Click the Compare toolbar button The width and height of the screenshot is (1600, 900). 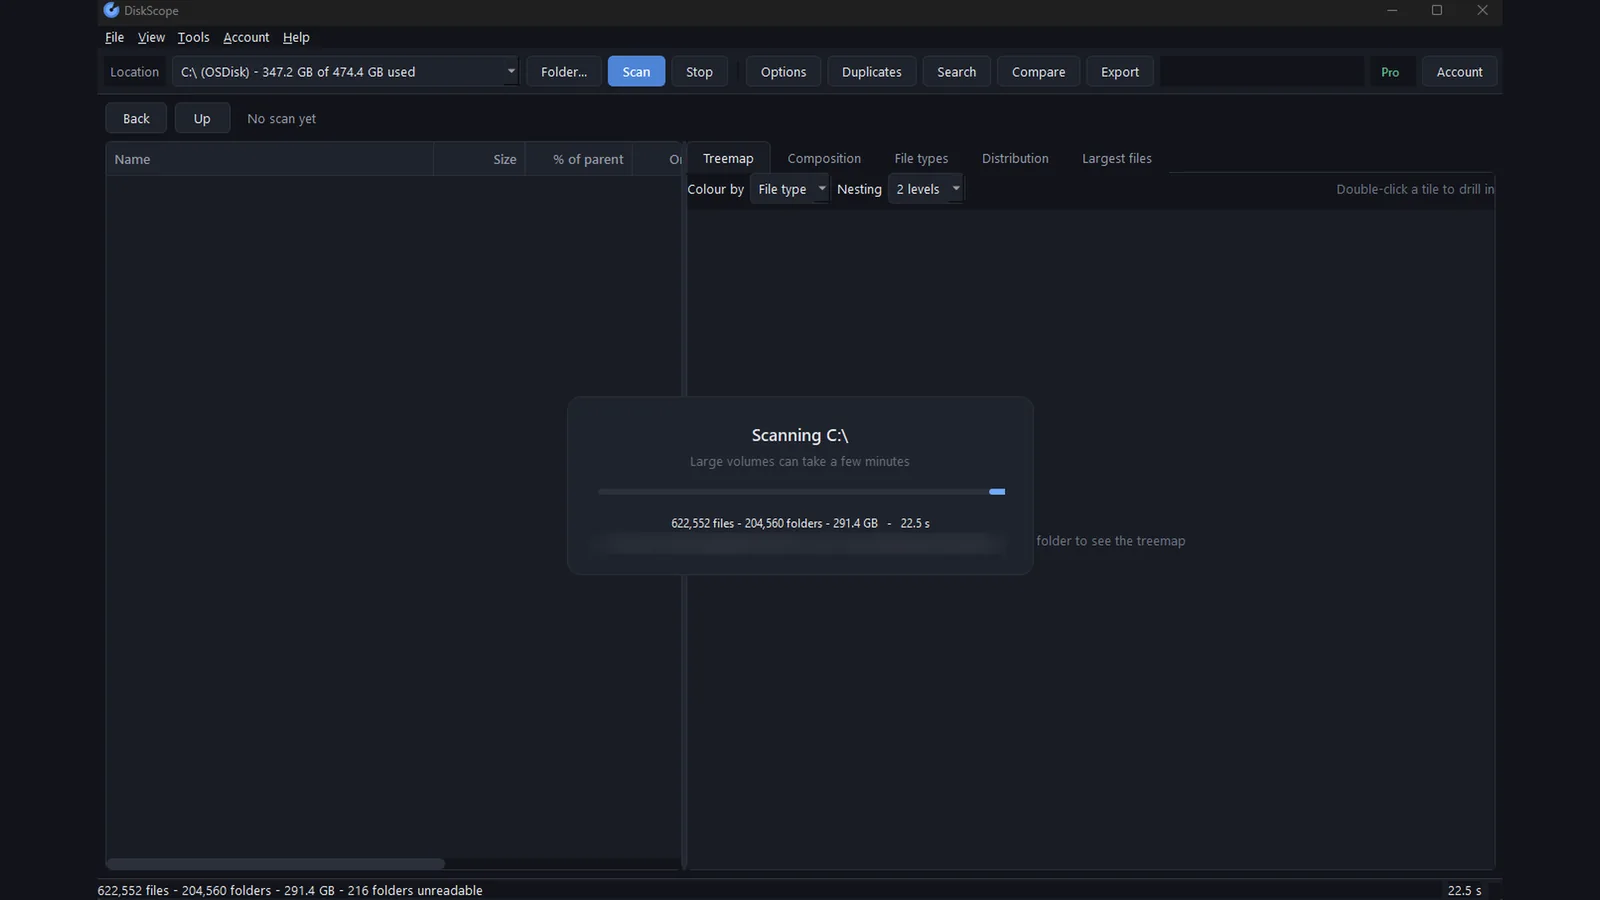(1038, 72)
